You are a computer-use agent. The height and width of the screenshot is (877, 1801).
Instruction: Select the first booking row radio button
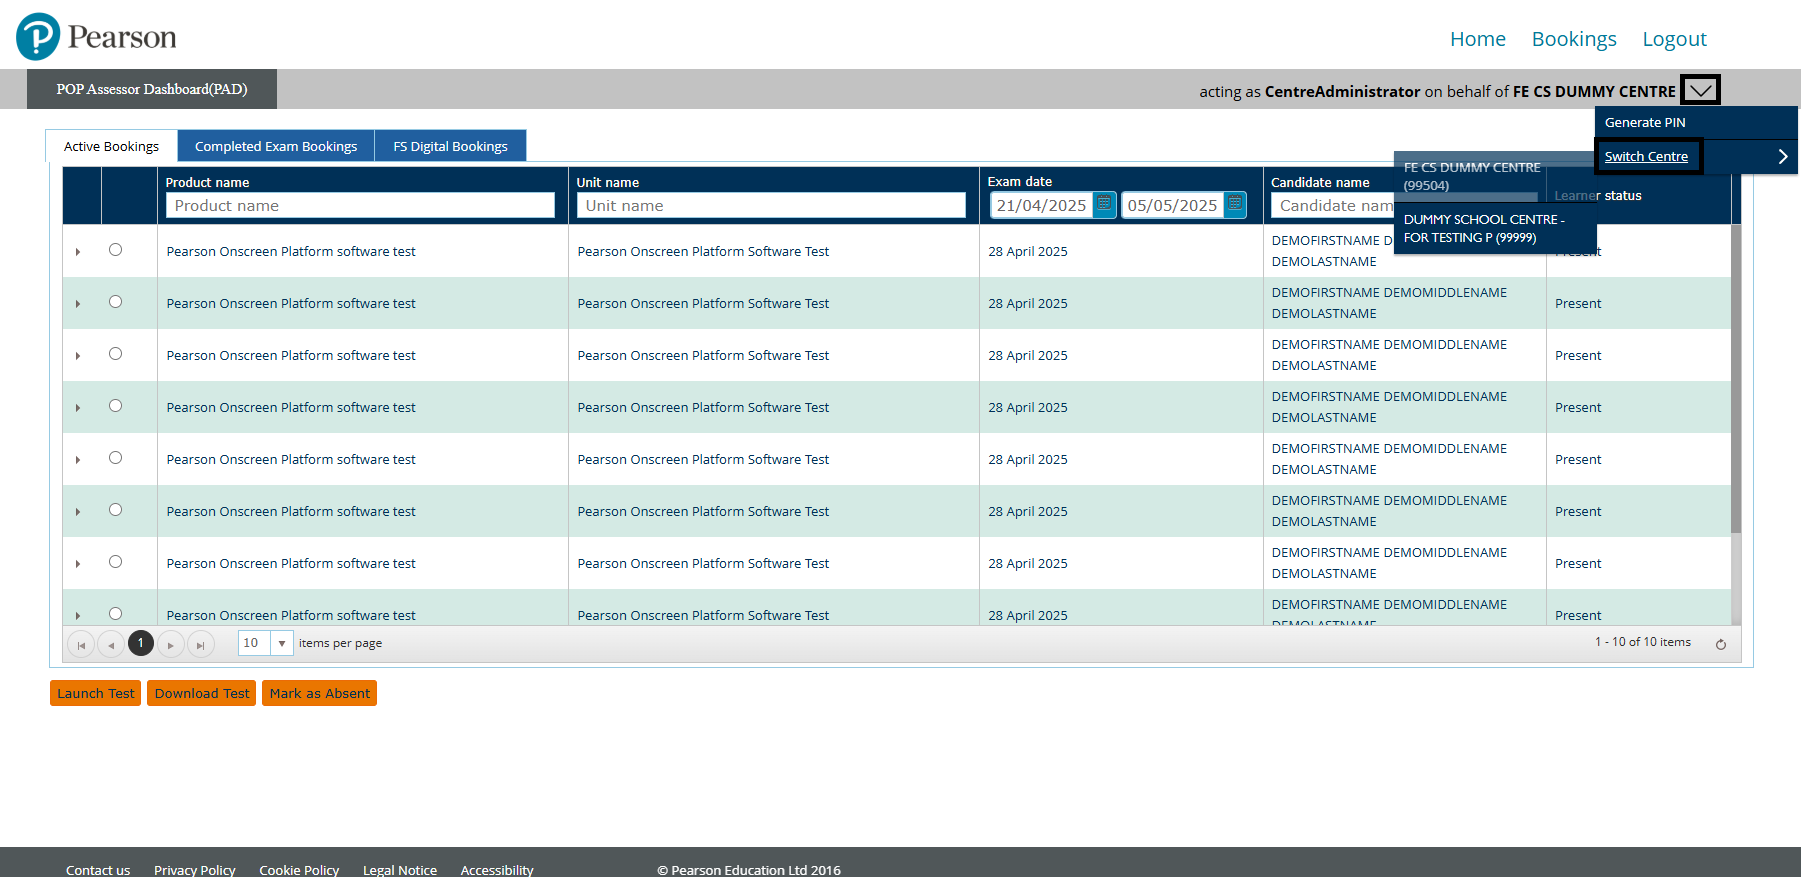pos(116,250)
